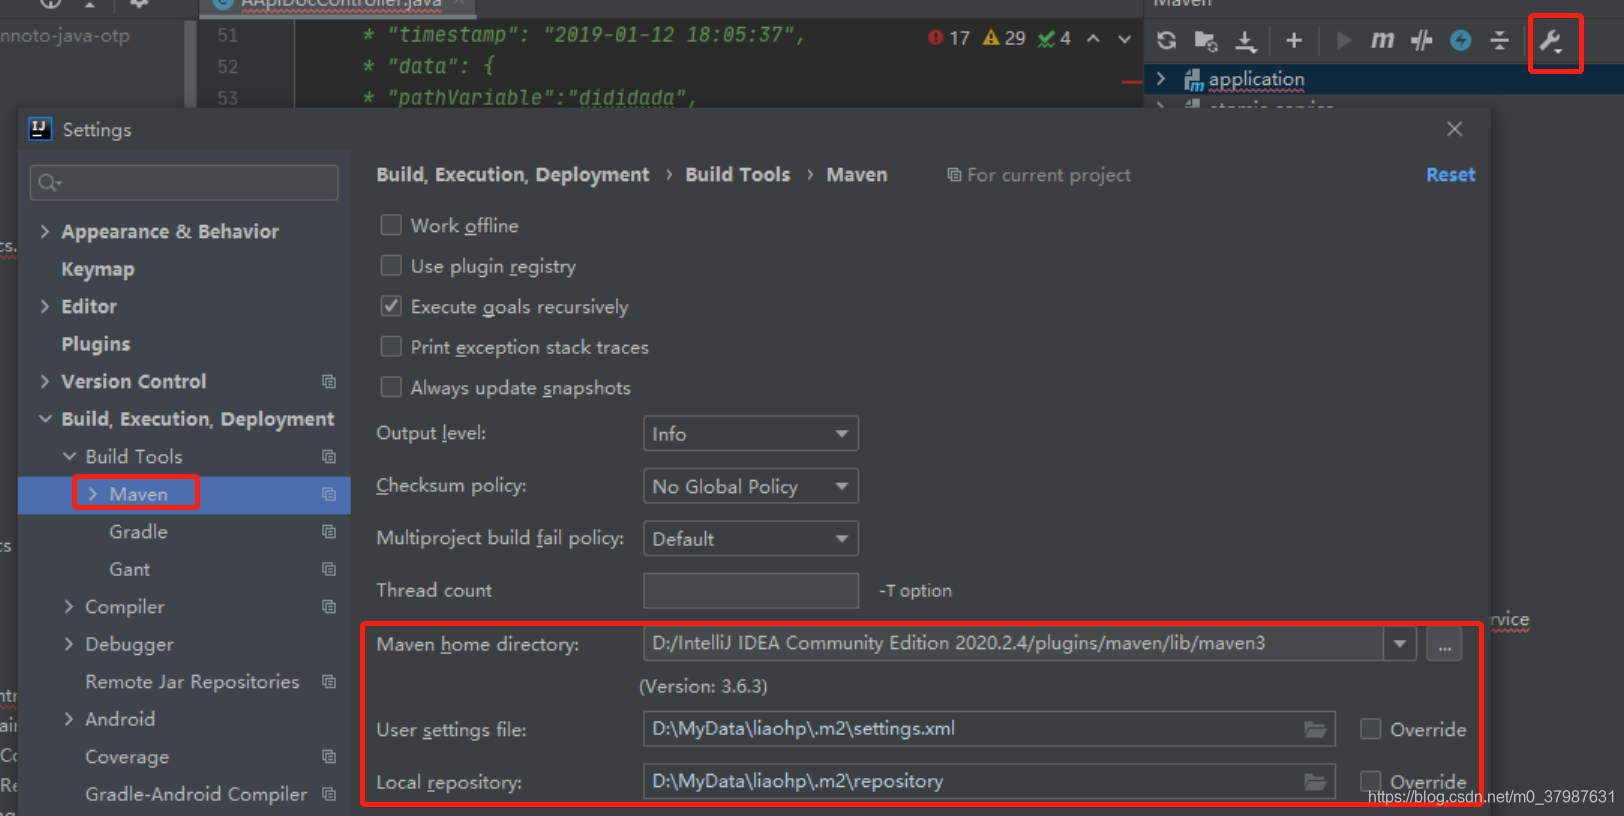Jump to next highlighted error arrow
Image resolution: width=1624 pixels, height=816 pixels.
pyautogui.click(x=1125, y=39)
